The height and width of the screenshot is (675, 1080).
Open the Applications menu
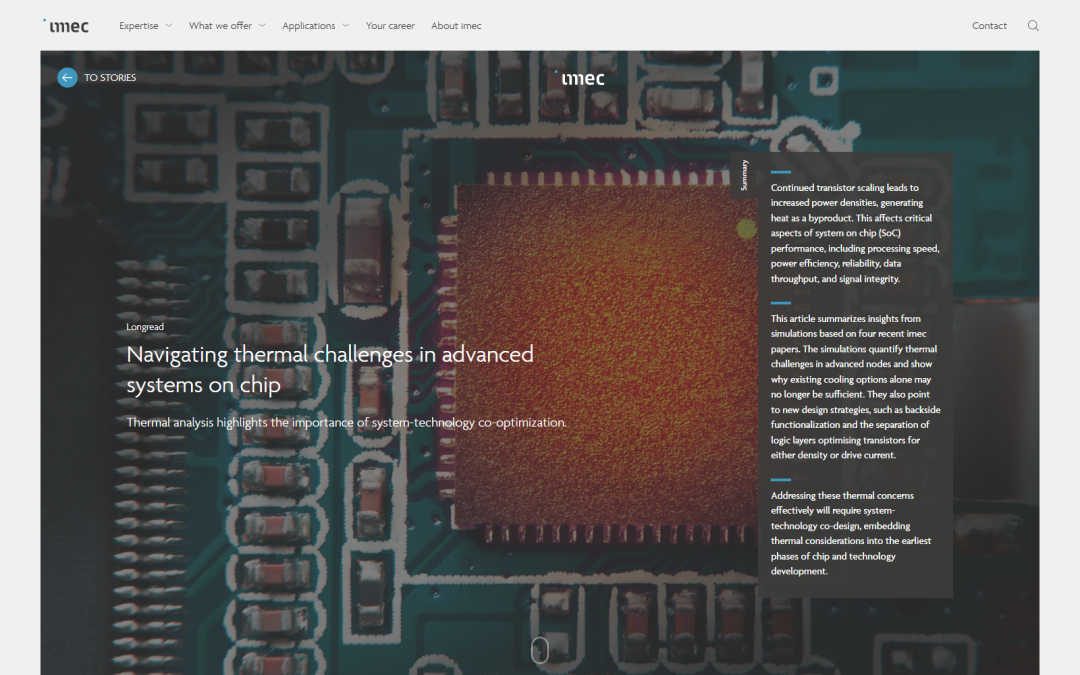(x=309, y=25)
